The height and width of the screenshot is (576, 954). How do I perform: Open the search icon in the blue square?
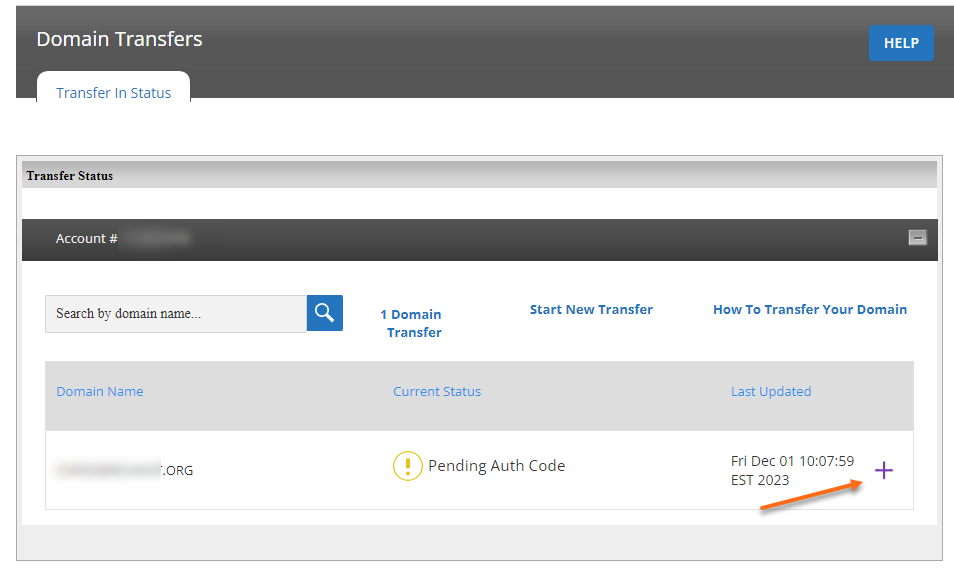tap(323, 313)
